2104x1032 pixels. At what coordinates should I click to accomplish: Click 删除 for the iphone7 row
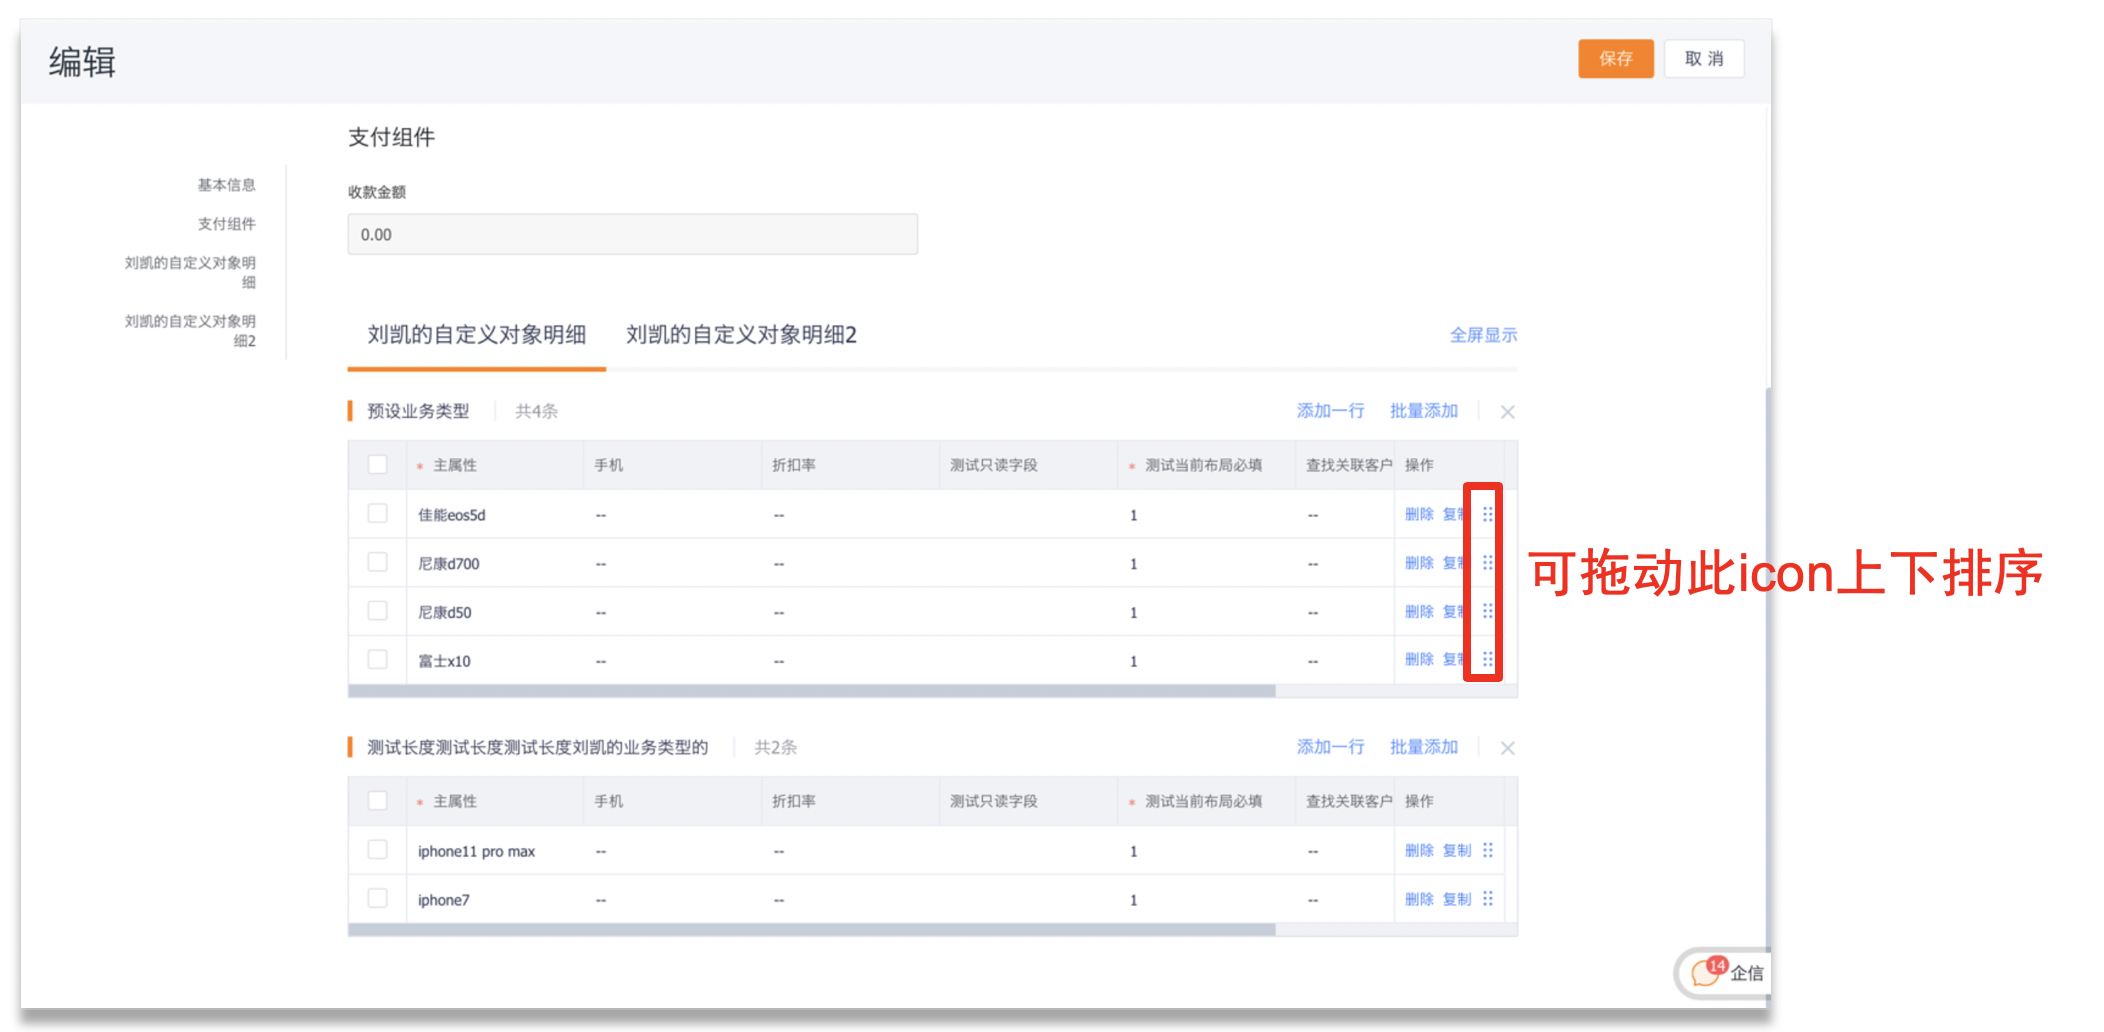click(x=1419, y=899)
